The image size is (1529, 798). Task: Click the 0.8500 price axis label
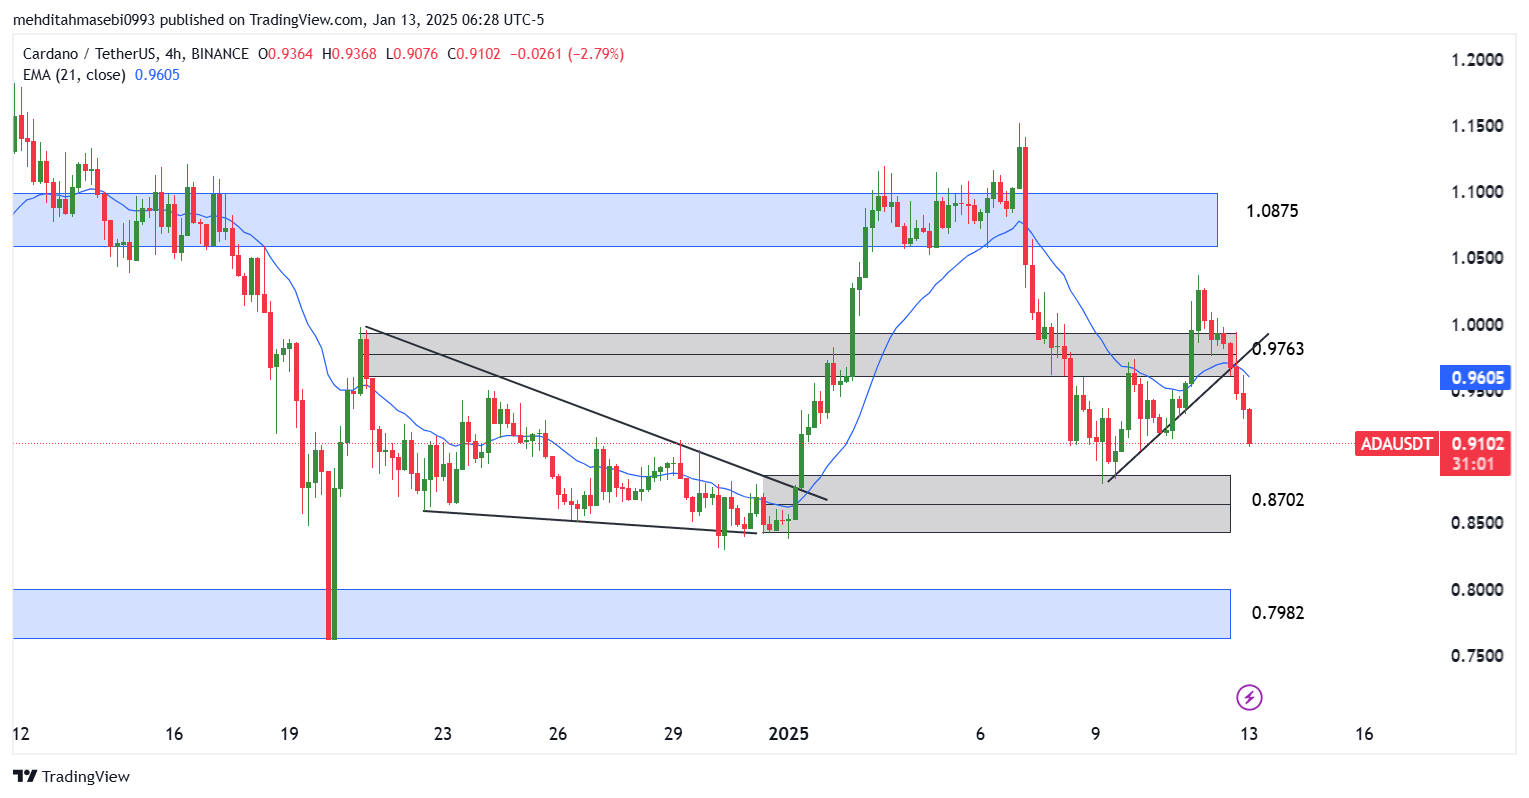[1477, 523]
